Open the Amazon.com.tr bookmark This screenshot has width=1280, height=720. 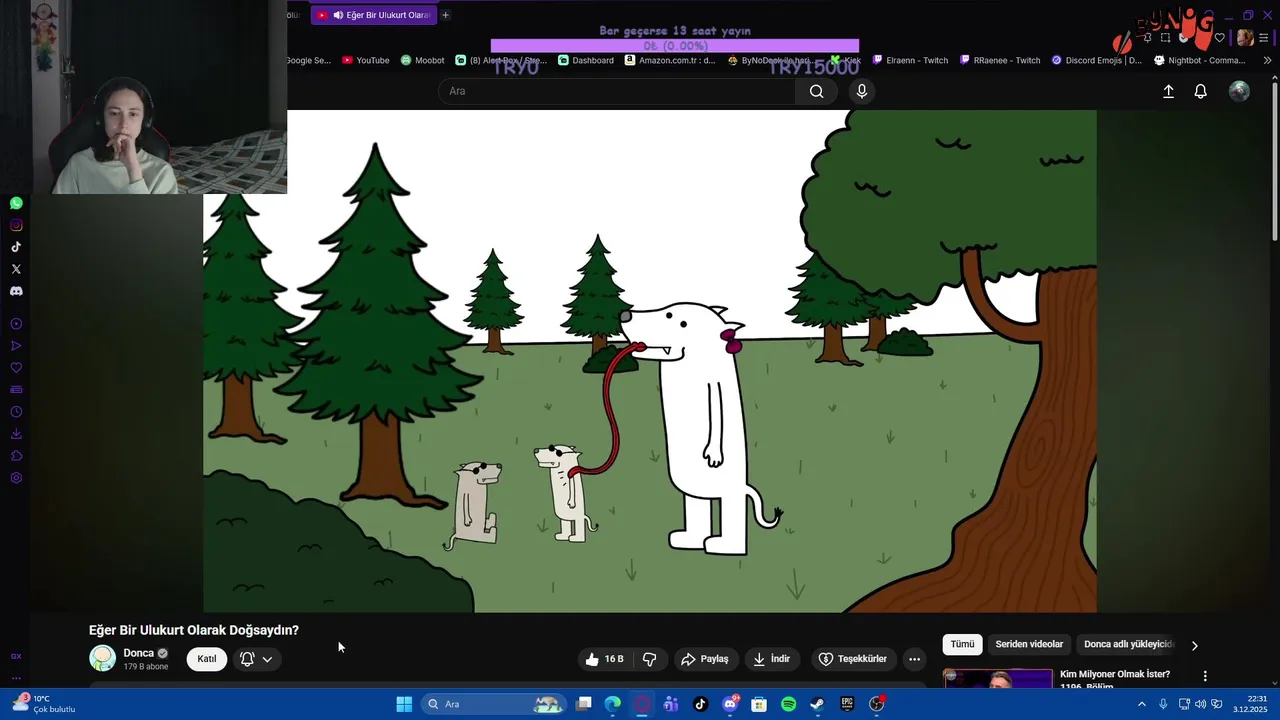point(670,60)
